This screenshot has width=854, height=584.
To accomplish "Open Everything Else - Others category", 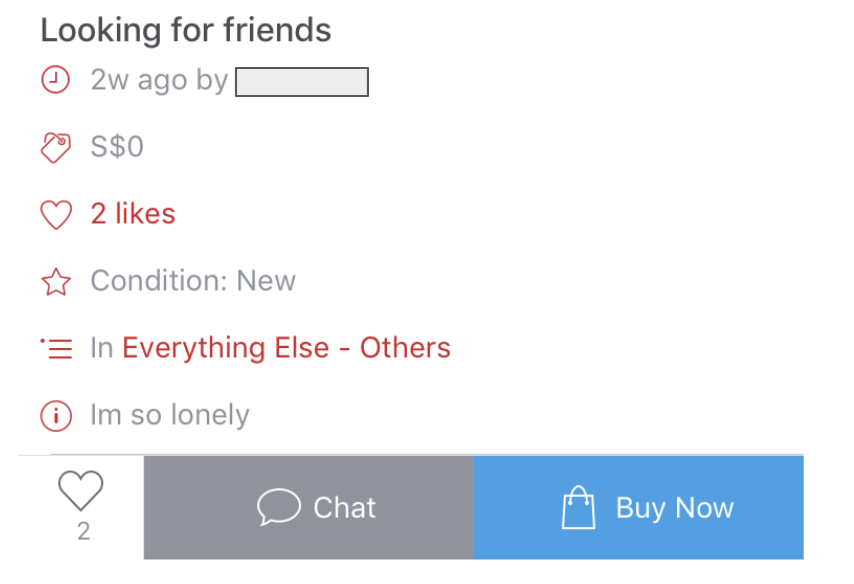I will point(286,348).
